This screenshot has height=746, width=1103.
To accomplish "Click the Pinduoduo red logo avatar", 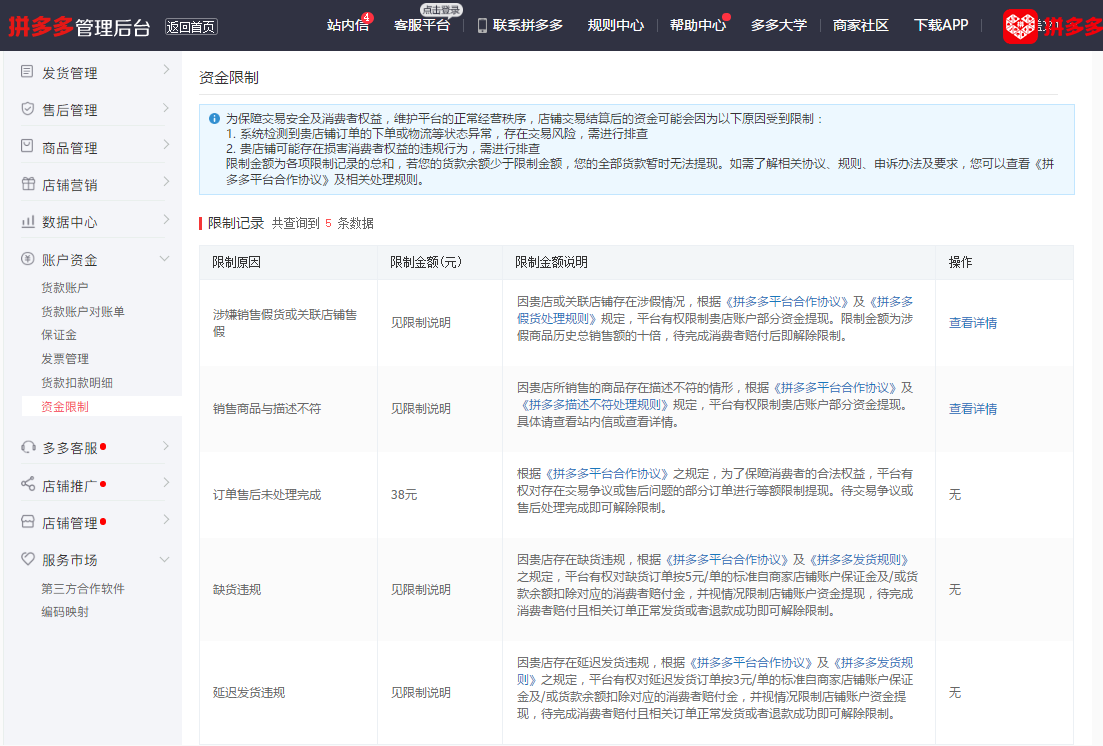I will tap(1020, 27).
